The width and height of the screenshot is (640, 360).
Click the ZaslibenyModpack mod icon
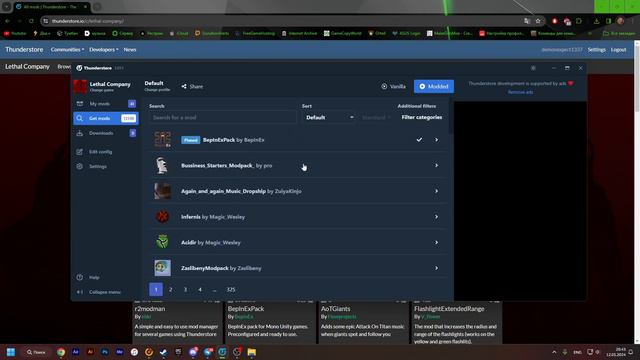tap(162, 268)
